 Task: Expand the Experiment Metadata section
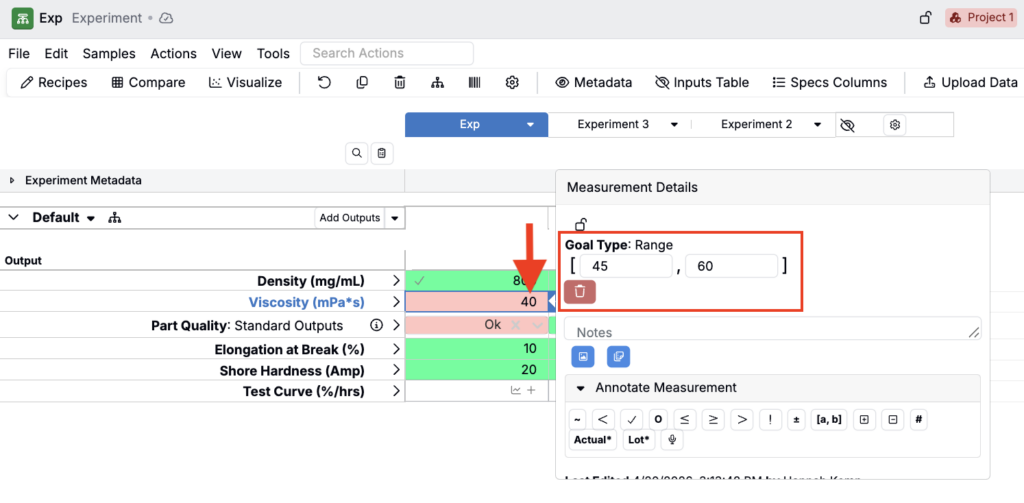[13, 181]
